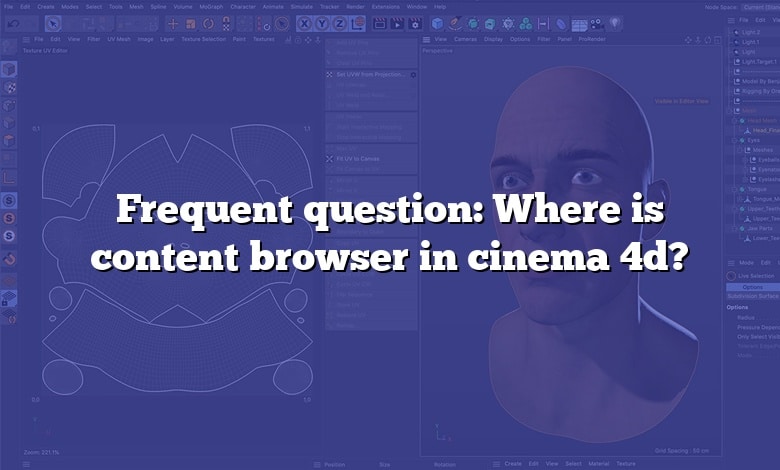780x470 pixels.
Task: Open the Simulate menu
Action: pyautogui.click(x=301, y=7)
